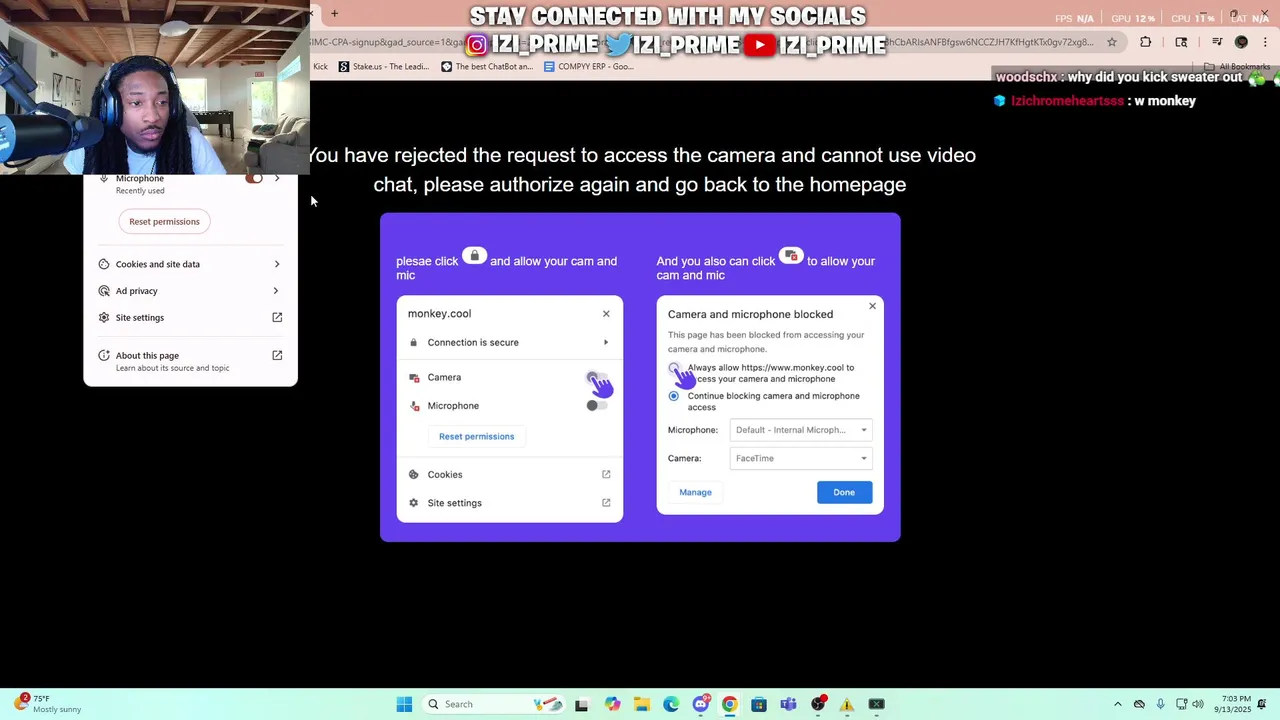Click the Chrome profile avatar
Viewport: 1280px width, 720px height.
click(1241, 42)
